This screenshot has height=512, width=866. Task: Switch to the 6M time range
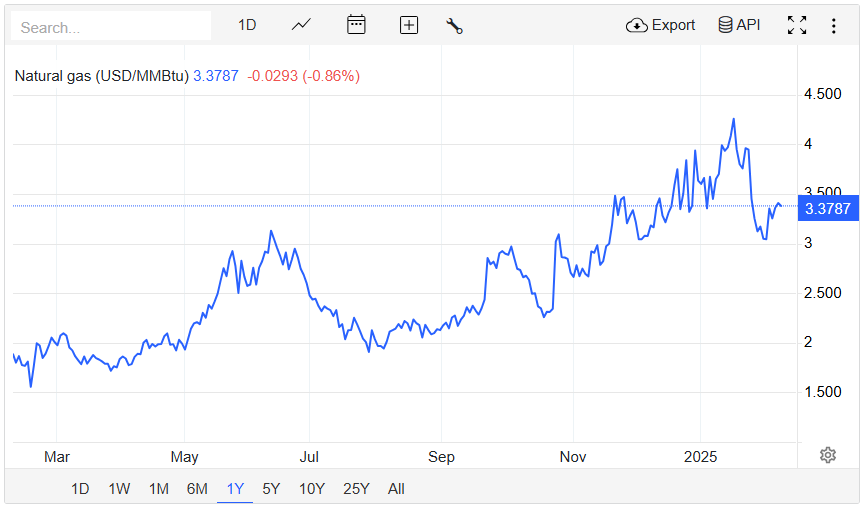(197, 489)
